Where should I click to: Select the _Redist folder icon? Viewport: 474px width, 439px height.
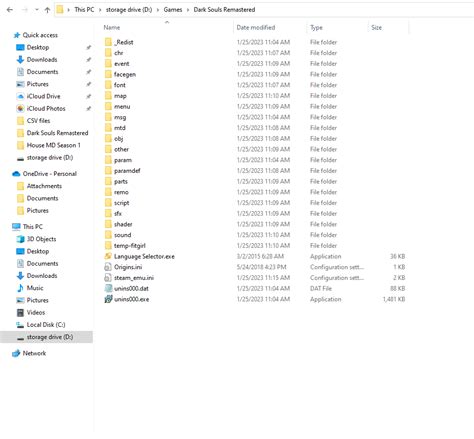click(x=108, y=42)
